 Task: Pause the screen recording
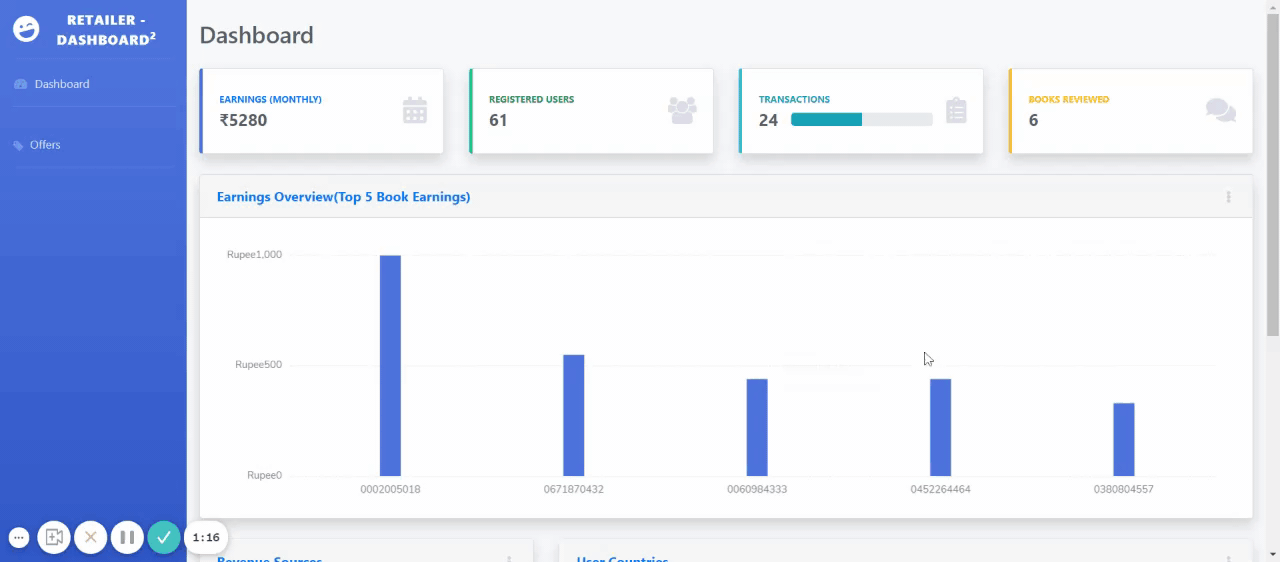tap(127, 537)
